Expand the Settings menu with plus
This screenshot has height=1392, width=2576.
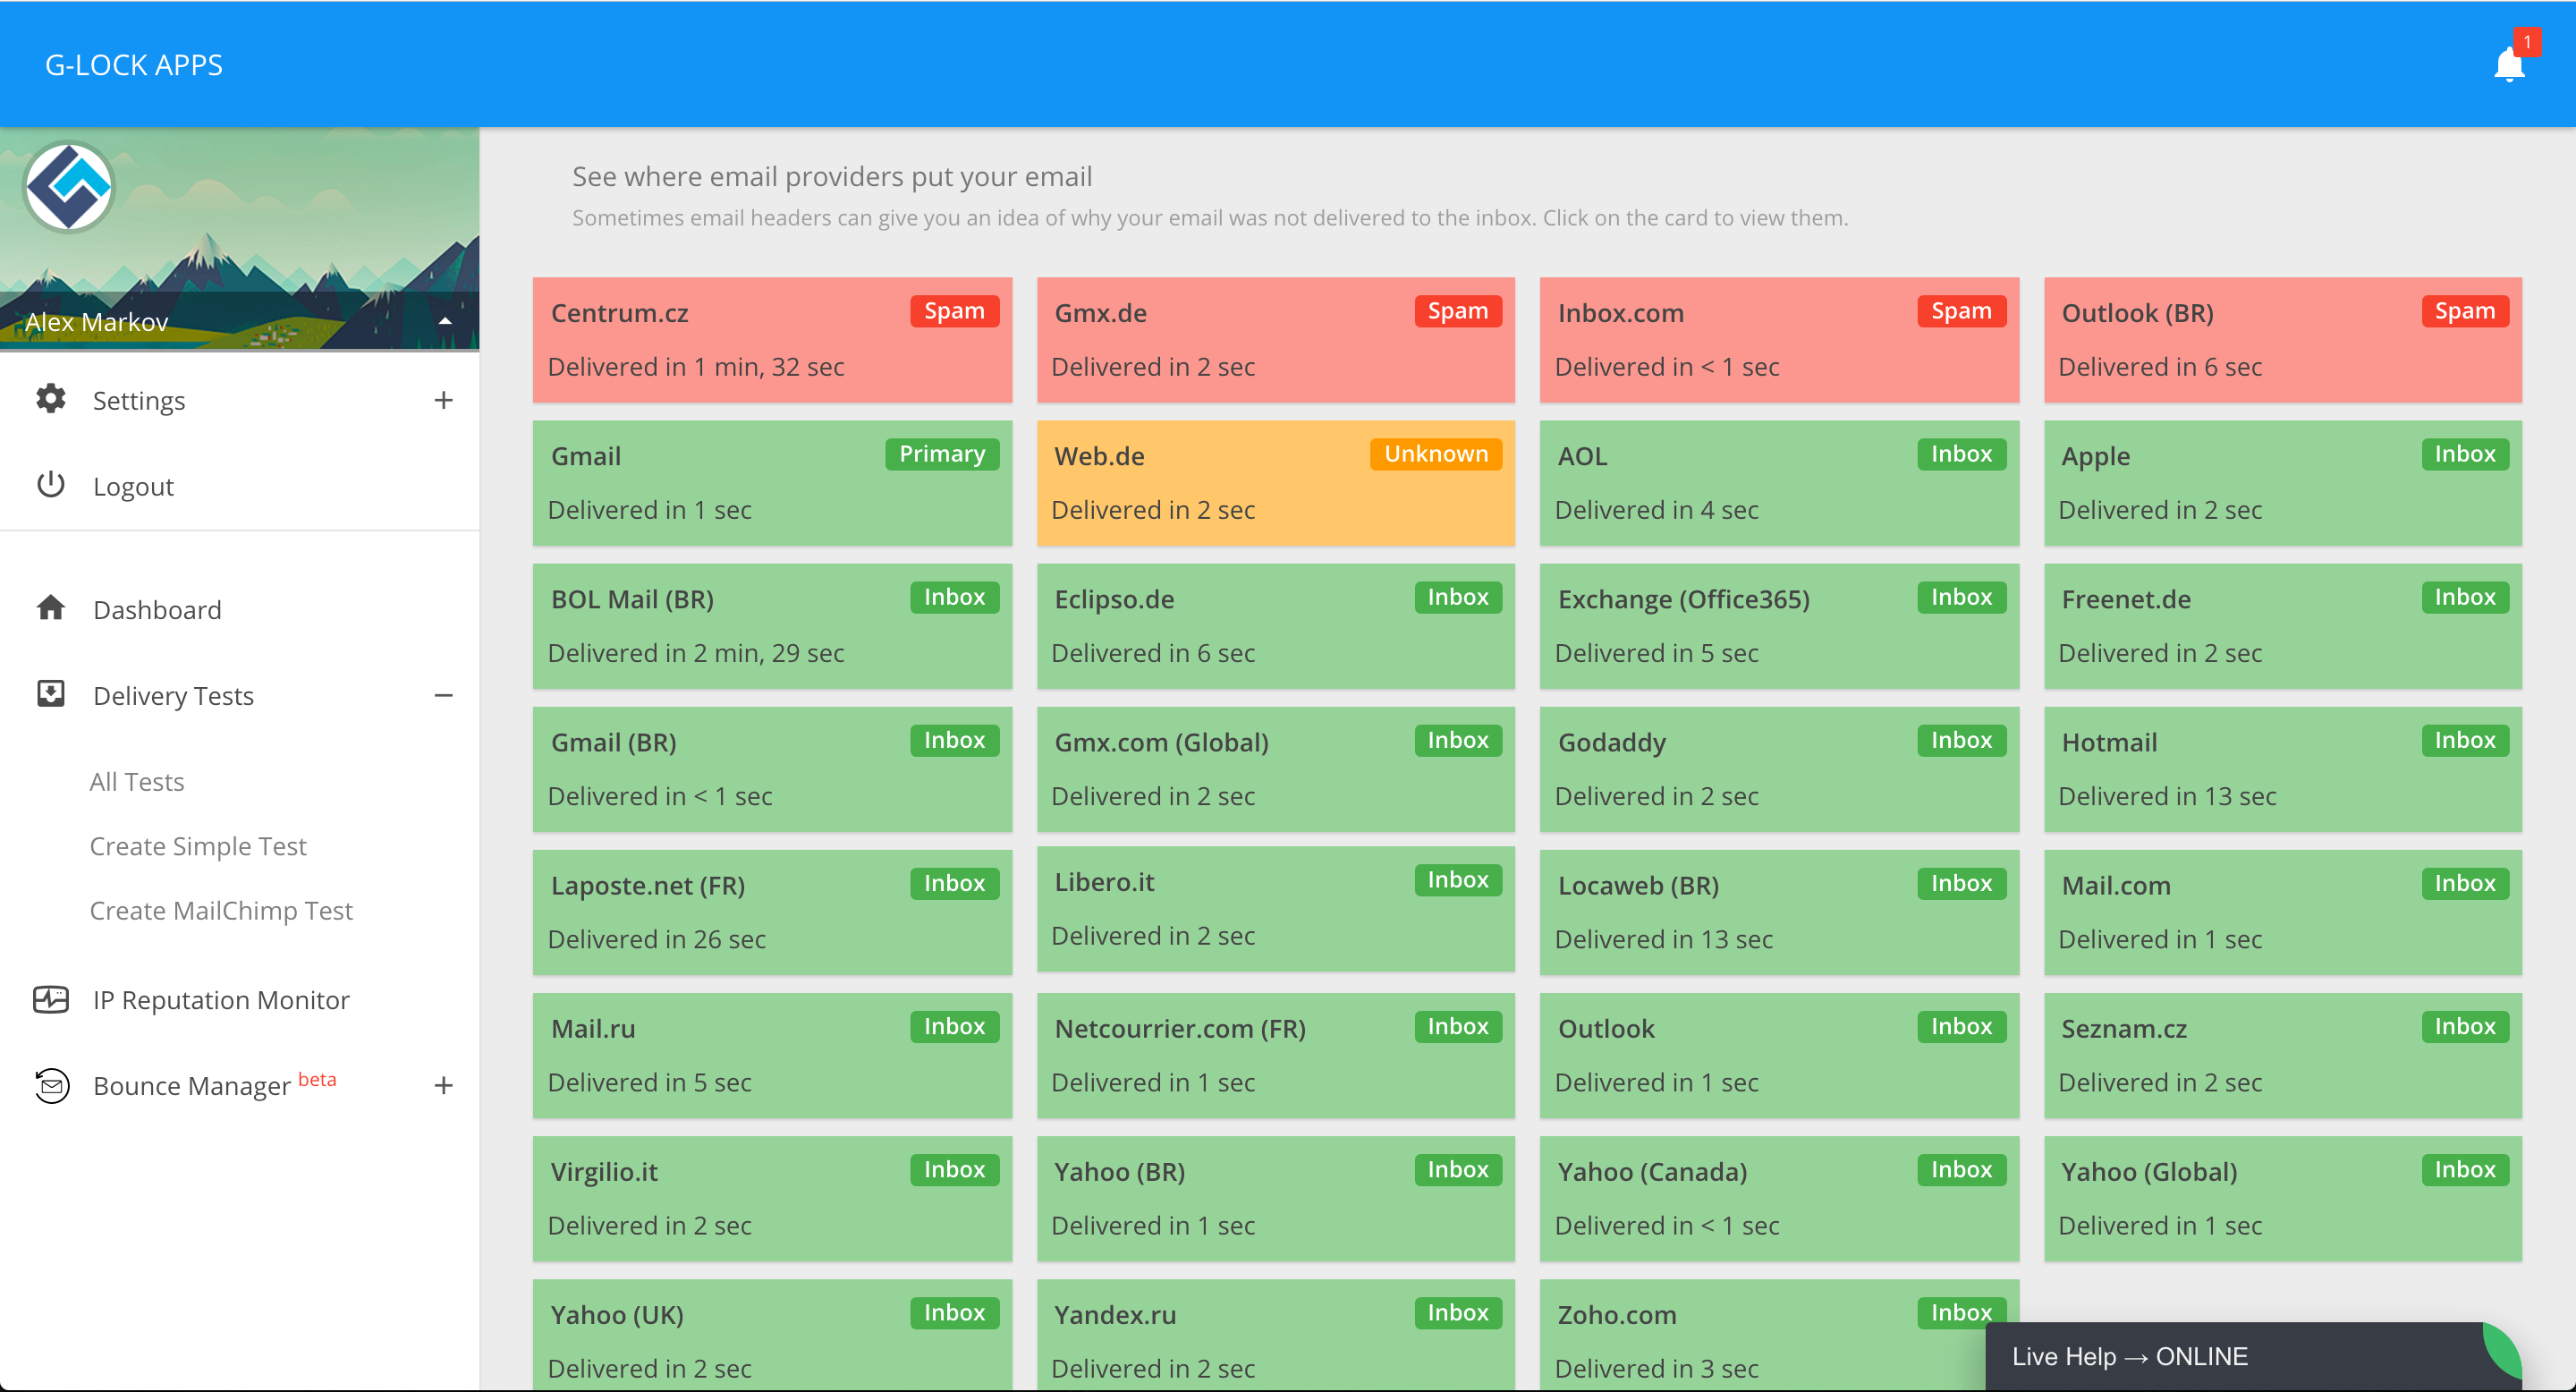click(x=443, y=400)
